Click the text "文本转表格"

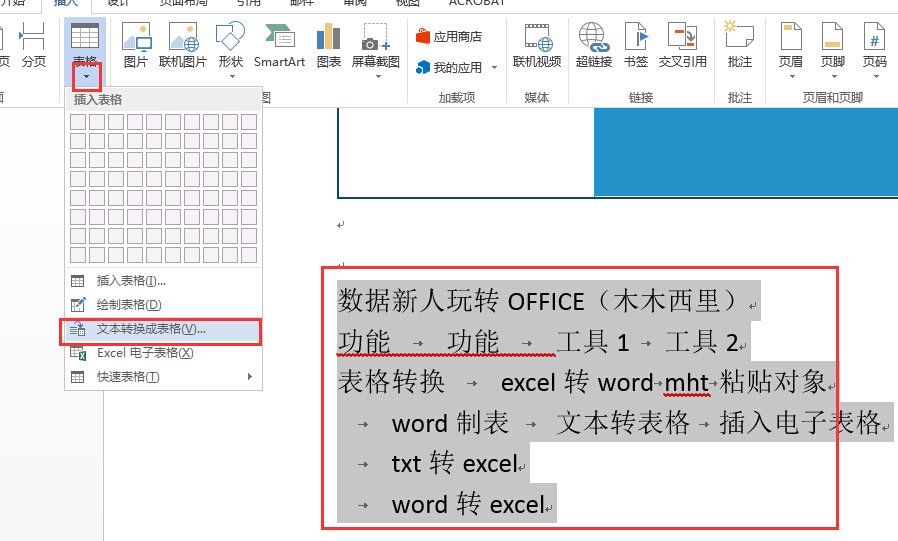[x=623, y=423]
